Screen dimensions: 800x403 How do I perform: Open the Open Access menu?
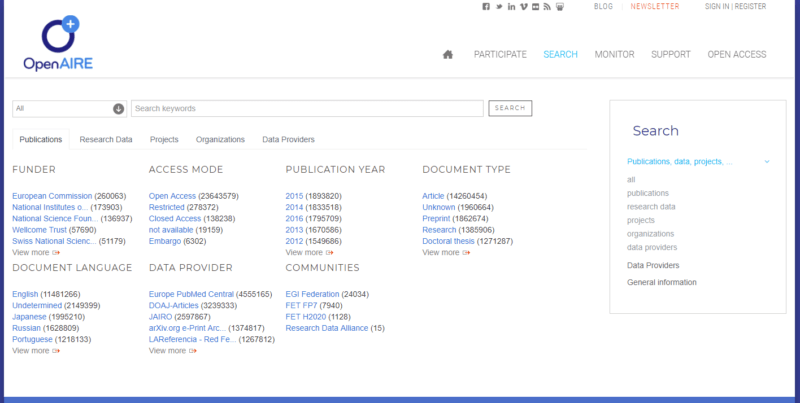coord(737,54)
